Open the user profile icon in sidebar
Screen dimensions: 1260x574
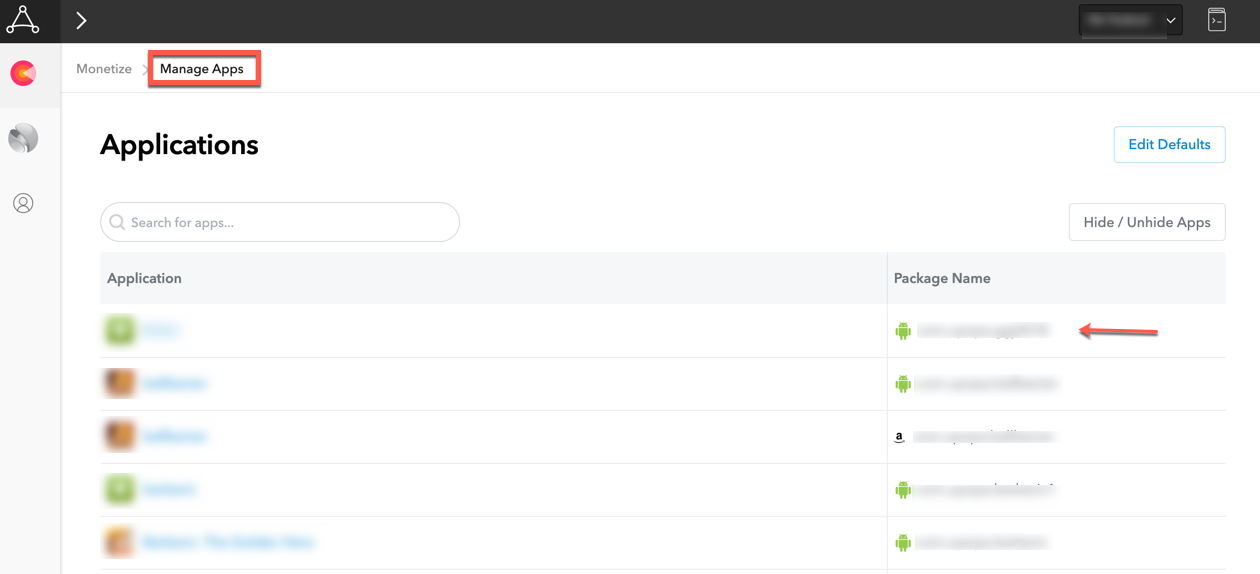pos(23,203)
